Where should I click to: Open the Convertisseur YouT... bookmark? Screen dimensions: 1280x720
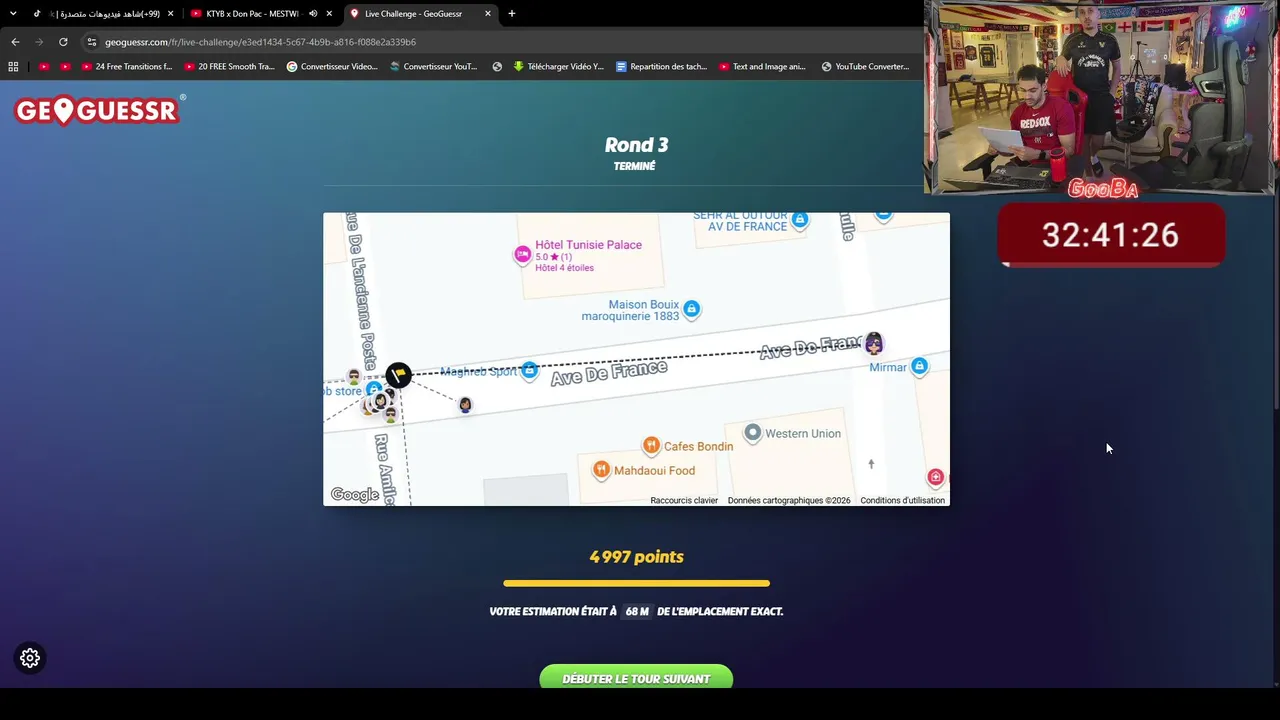tap(434, 67)
